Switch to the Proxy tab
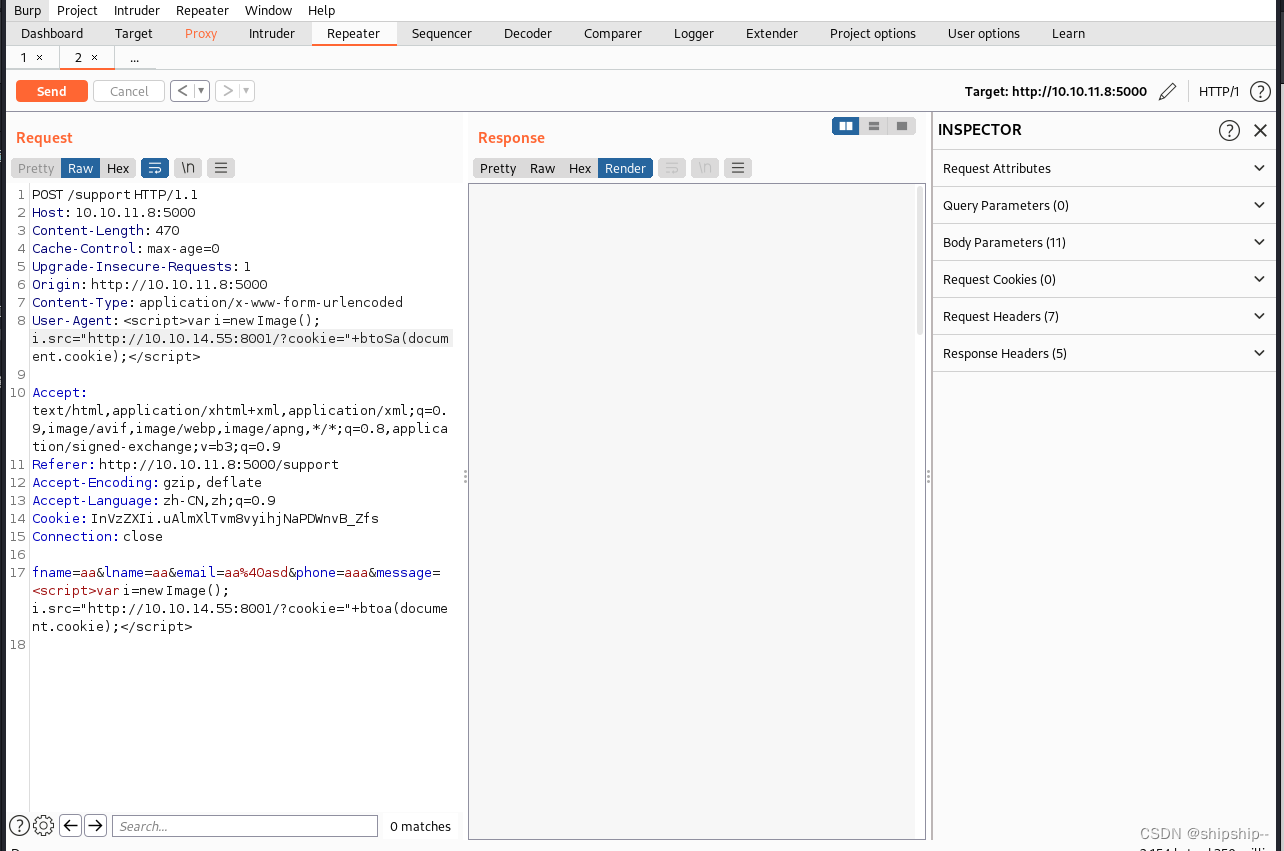 (201, 33)
